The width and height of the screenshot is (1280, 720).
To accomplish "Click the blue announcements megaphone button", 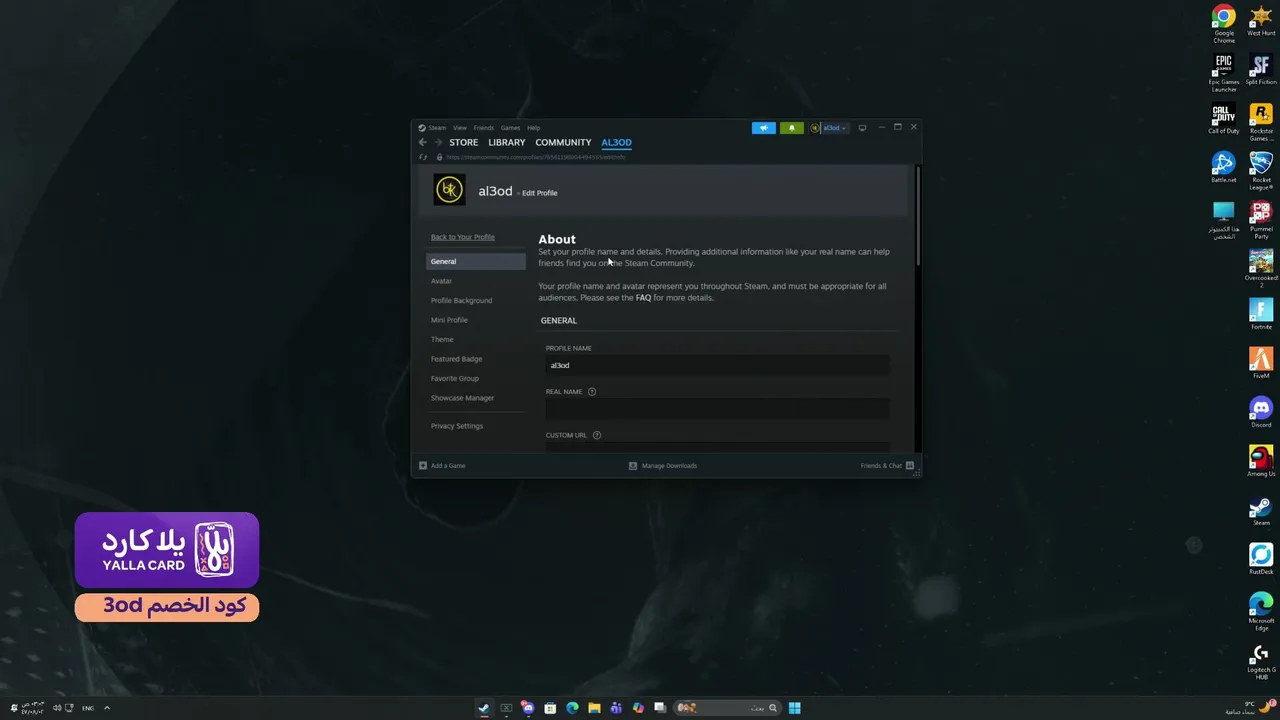I will (x=763, y=128).
